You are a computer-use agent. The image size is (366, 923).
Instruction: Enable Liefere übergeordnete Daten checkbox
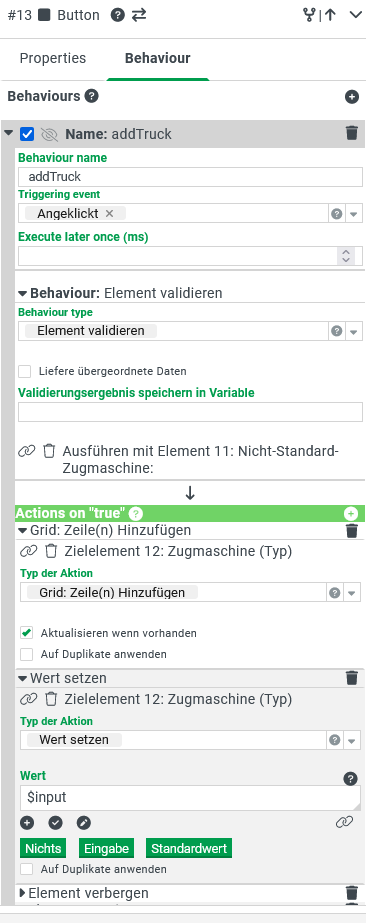tap(25, 371)
